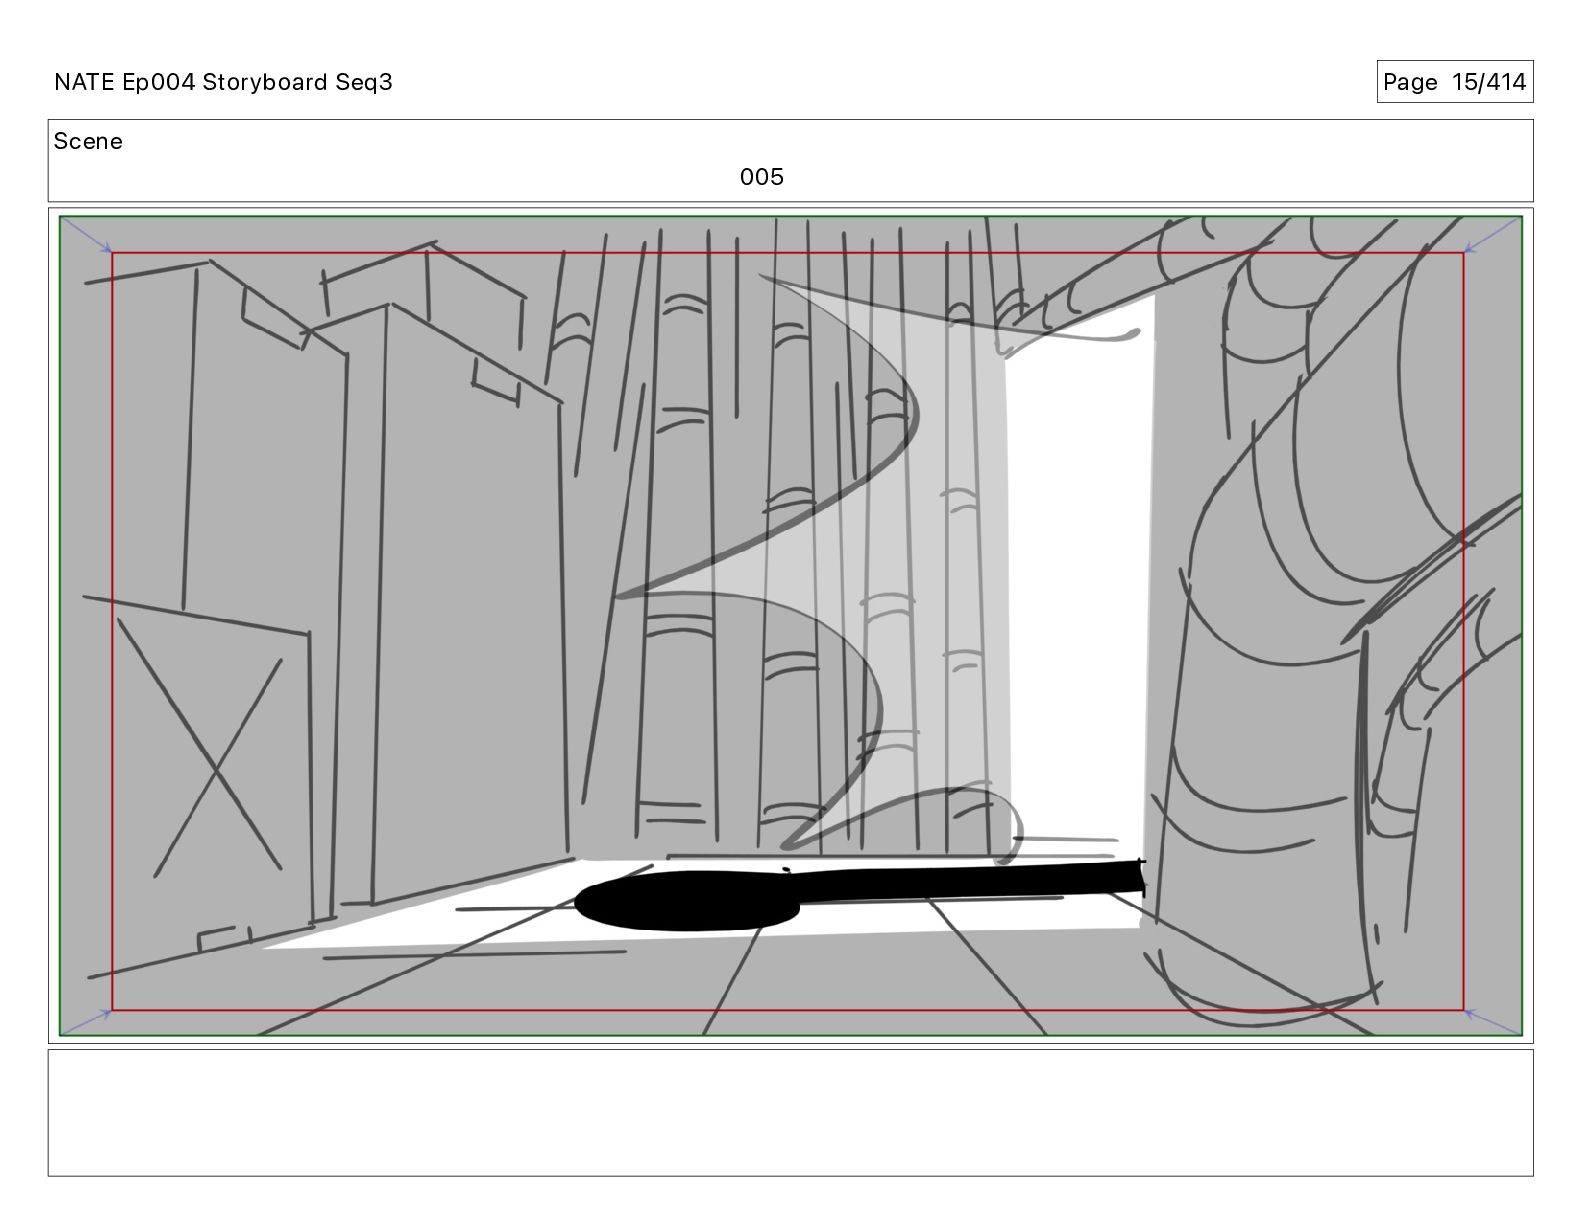The width and height of the screenshot is (1584, 1224).
Task: Click the 'Scene' label
Action: [88, 141]
